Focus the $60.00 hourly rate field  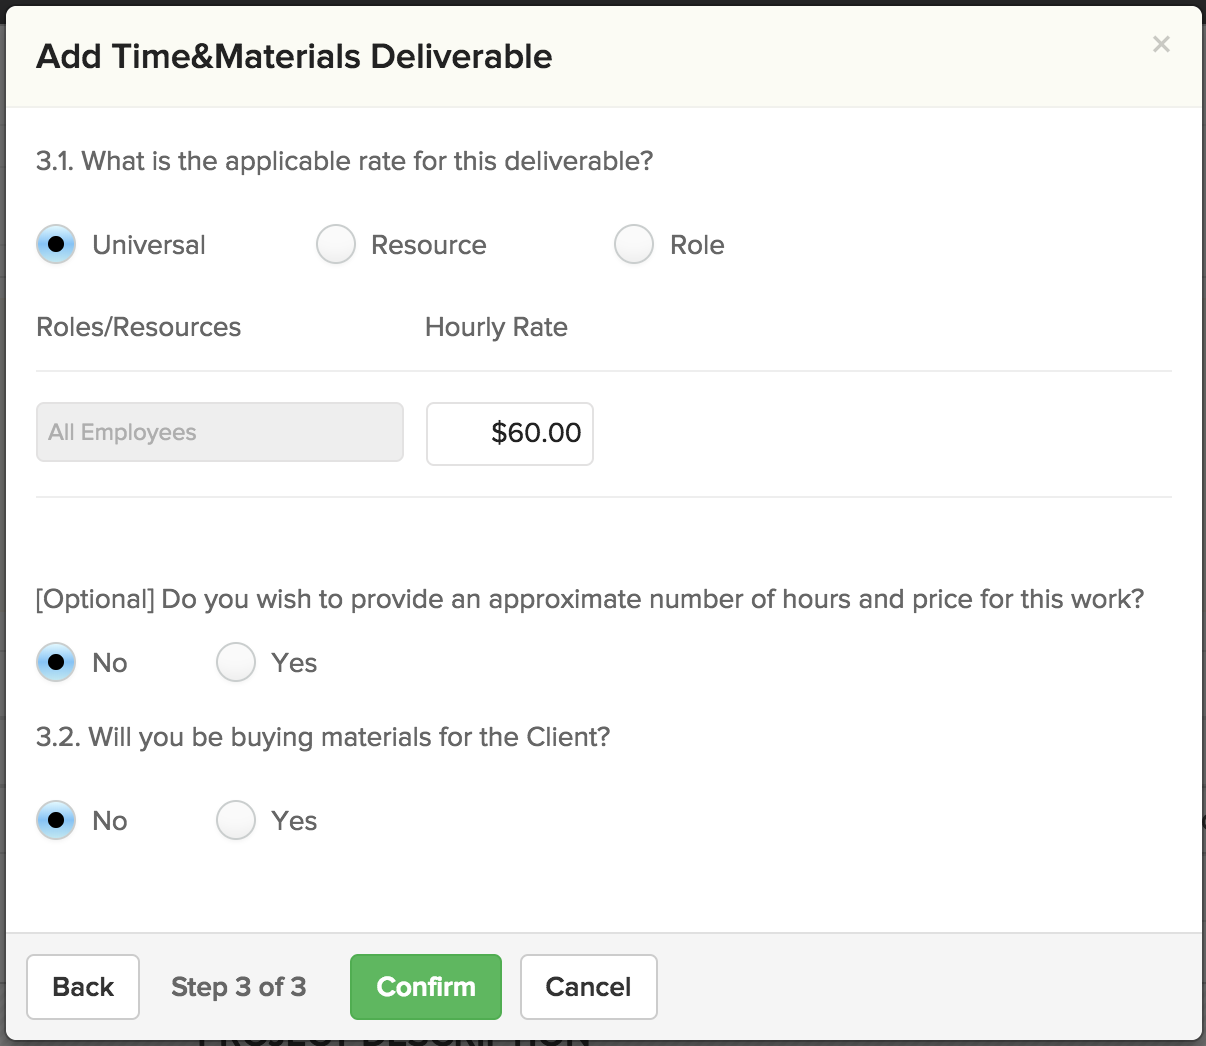coord(510,433)
